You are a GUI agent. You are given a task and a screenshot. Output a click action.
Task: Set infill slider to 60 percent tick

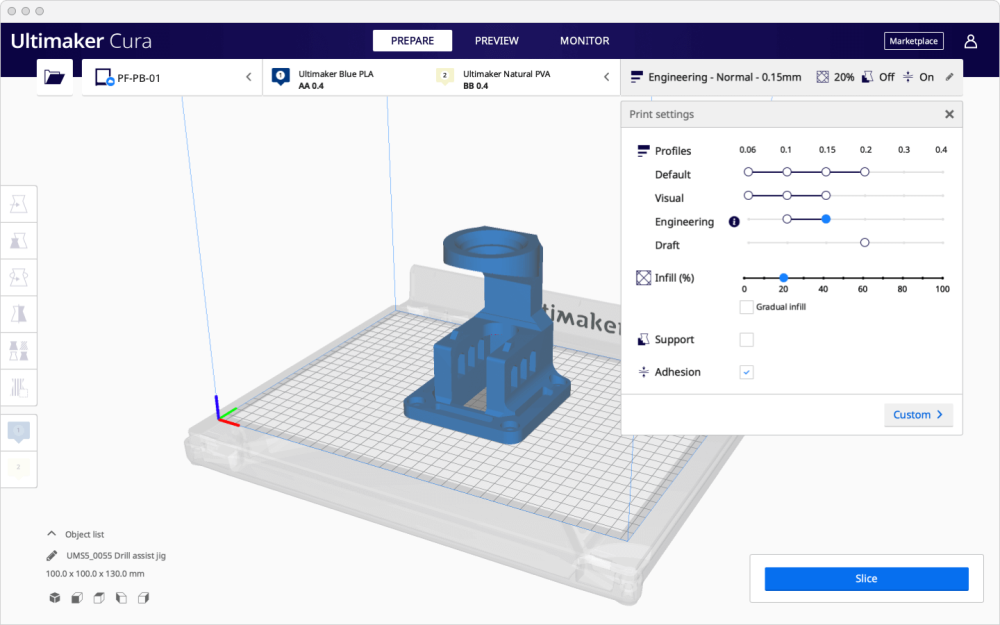863,278
